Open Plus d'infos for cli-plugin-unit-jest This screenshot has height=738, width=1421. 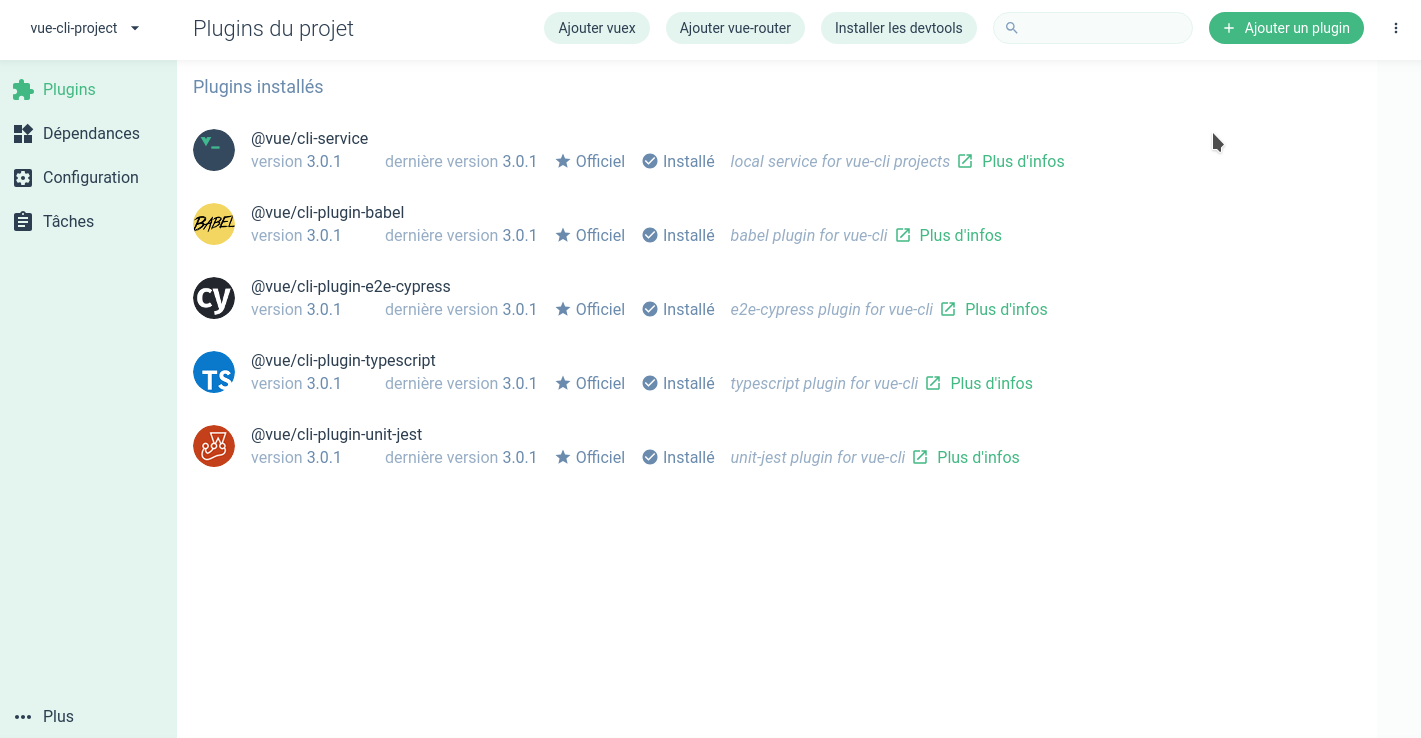click(978, 457)
